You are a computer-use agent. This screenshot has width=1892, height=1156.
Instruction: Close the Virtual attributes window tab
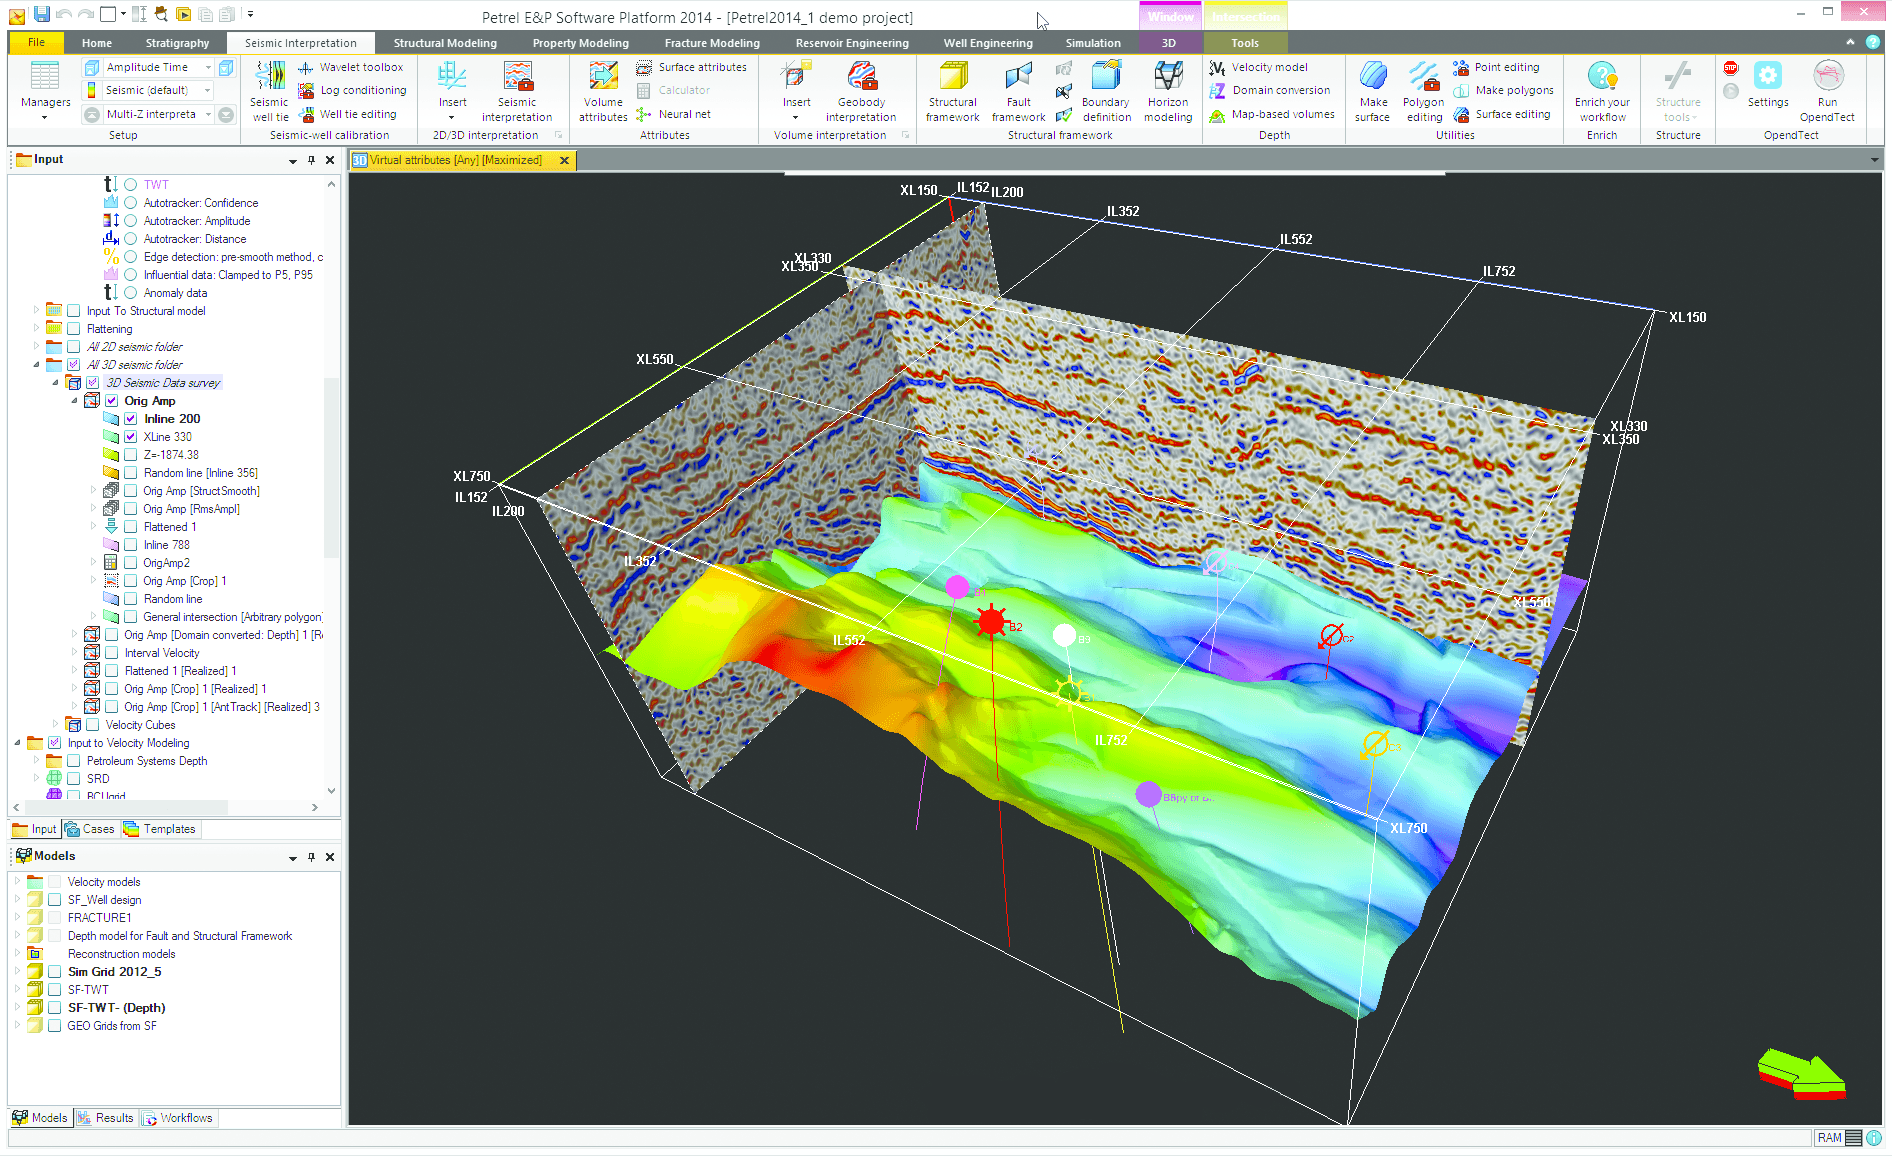point(564,160)
